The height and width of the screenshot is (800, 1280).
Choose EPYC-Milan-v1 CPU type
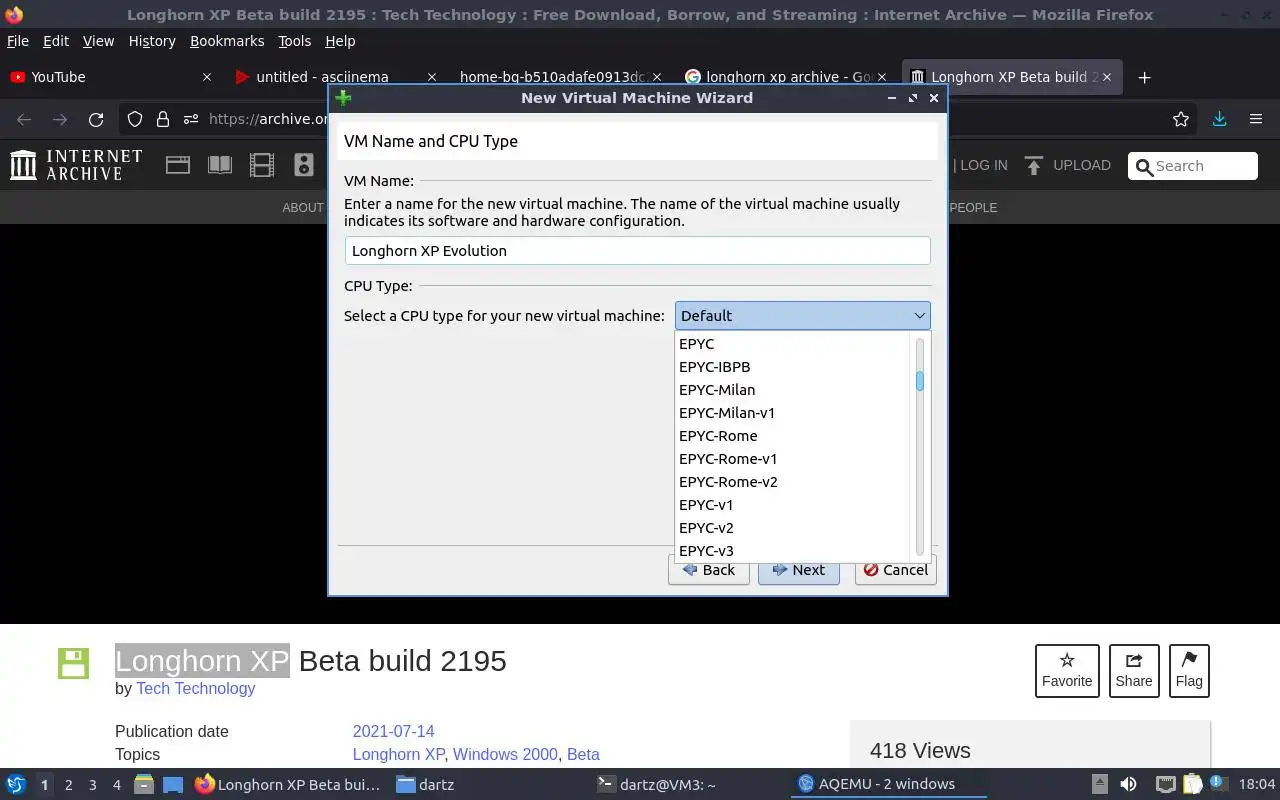coord(794,413)
